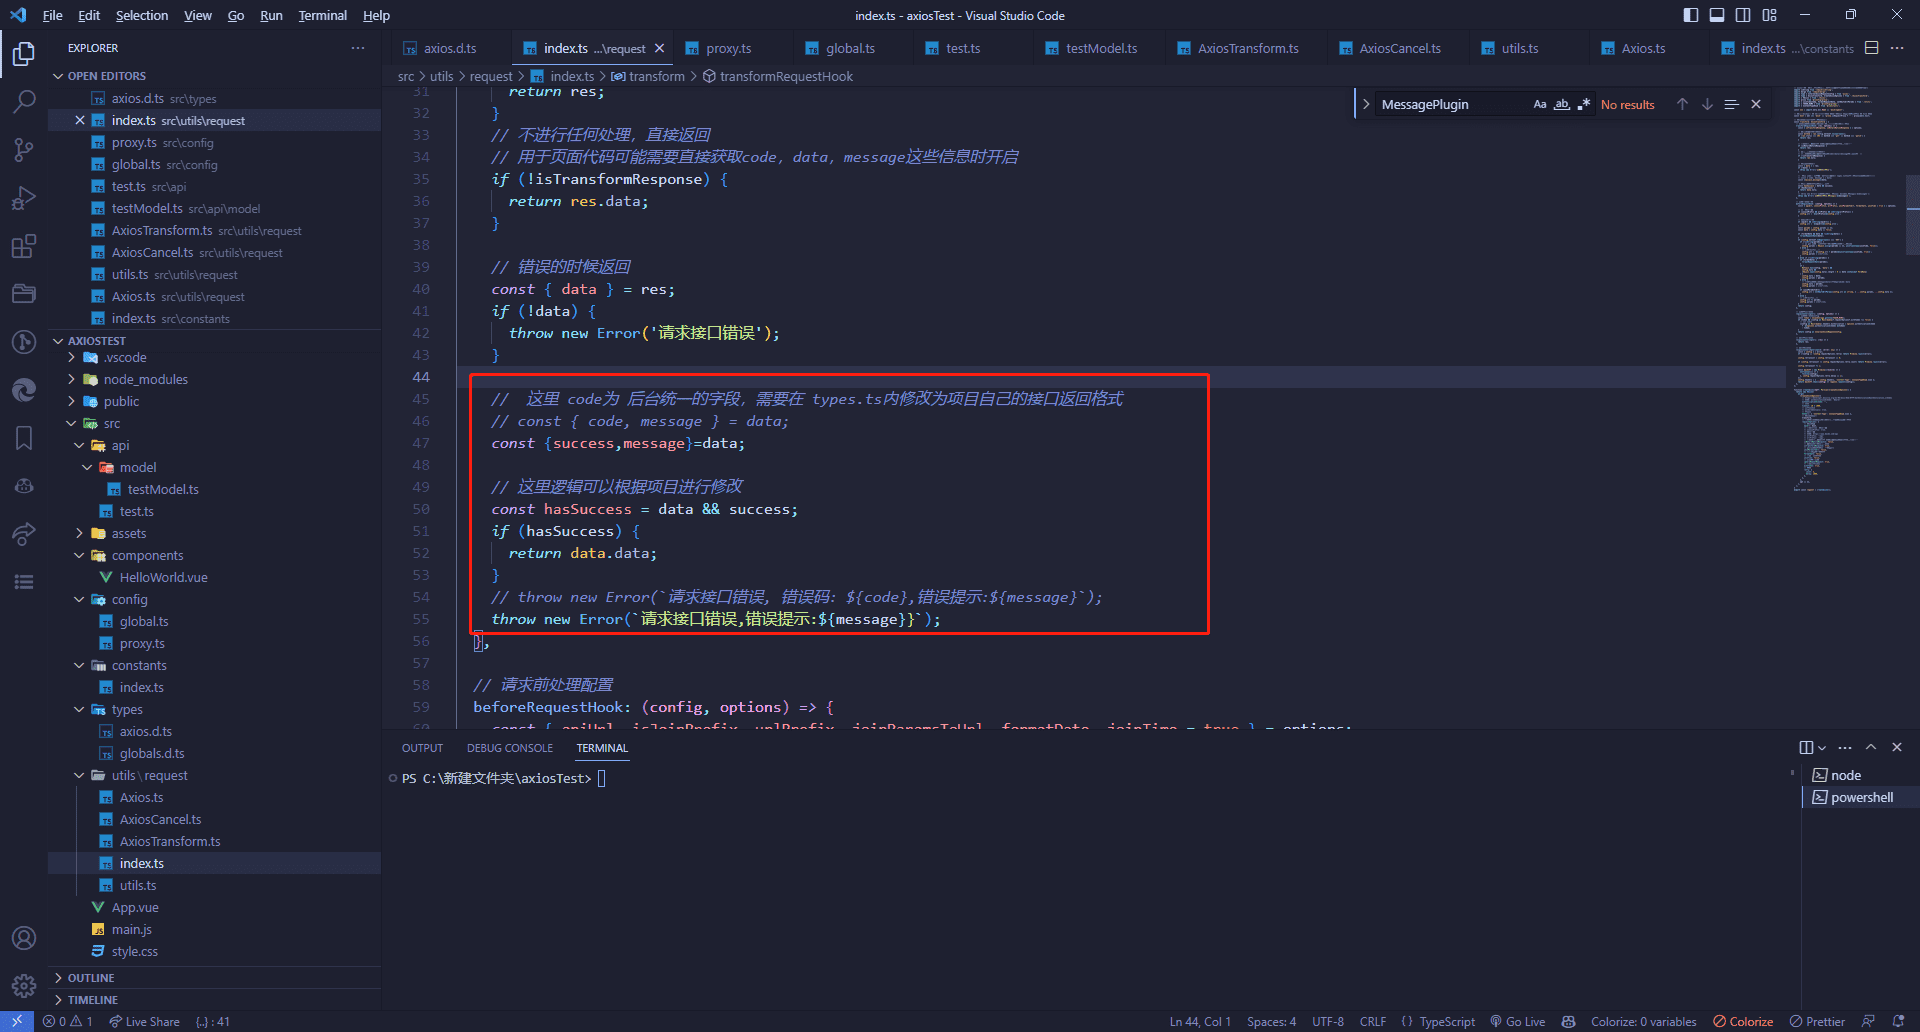Open the Source Control view
Viewport: 1920px width, 1032px height.
tap(24, 149)
